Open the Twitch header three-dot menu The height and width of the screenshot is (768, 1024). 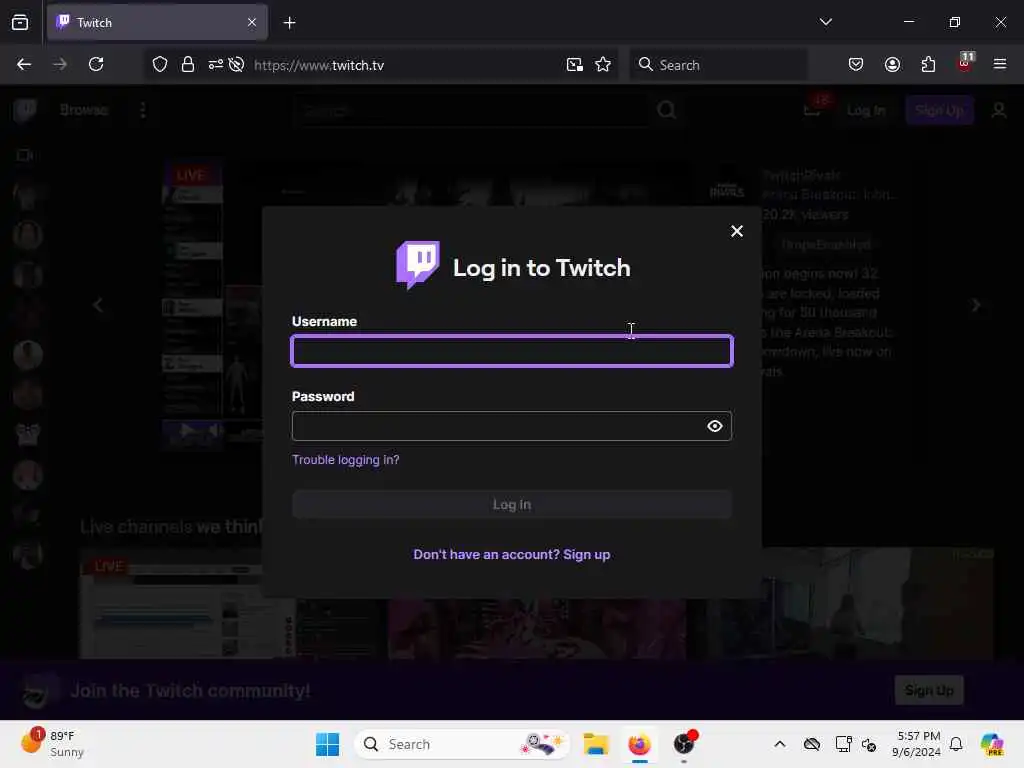point(142,110)
